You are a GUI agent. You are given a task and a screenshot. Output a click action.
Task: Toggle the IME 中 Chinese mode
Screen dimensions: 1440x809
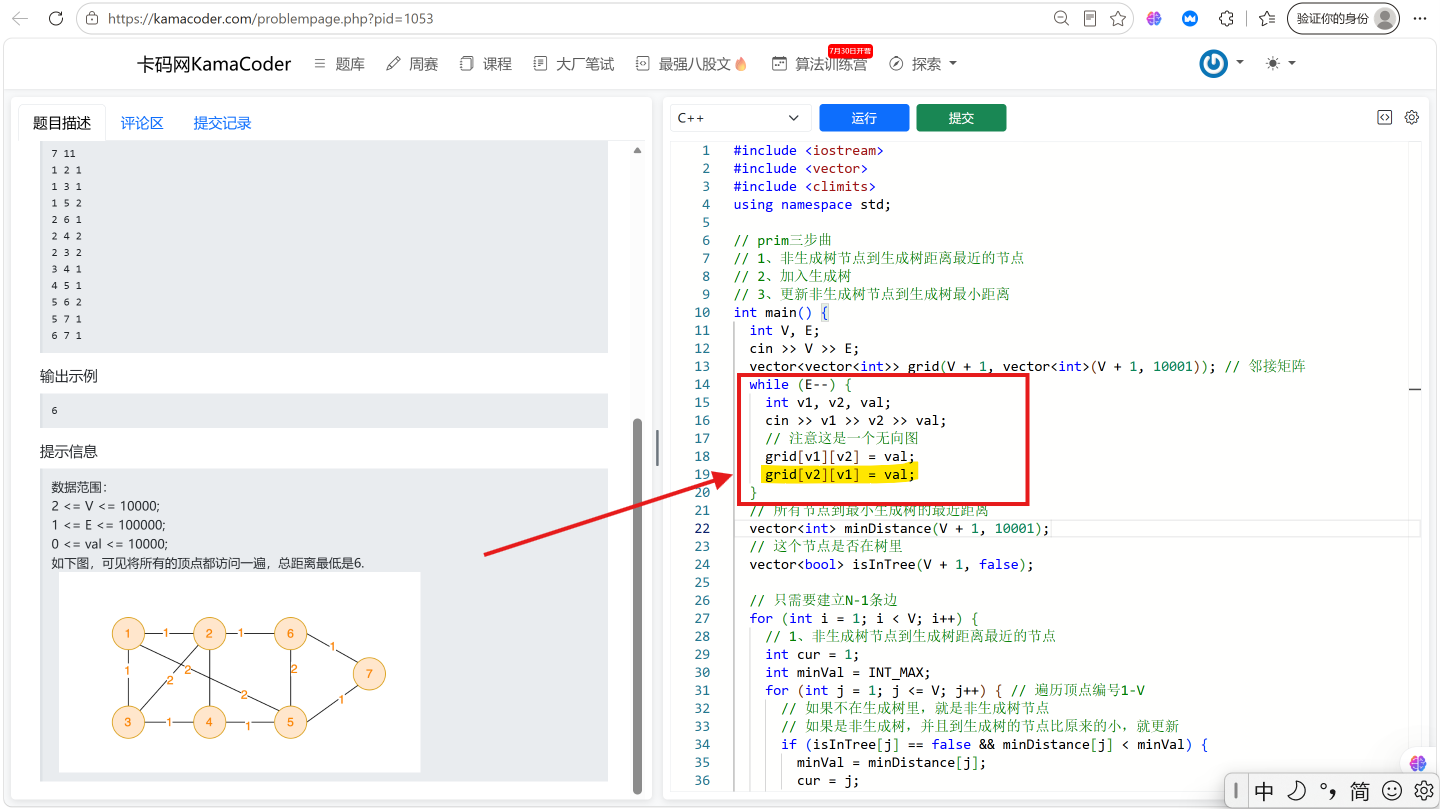[x=1264, y=791]
